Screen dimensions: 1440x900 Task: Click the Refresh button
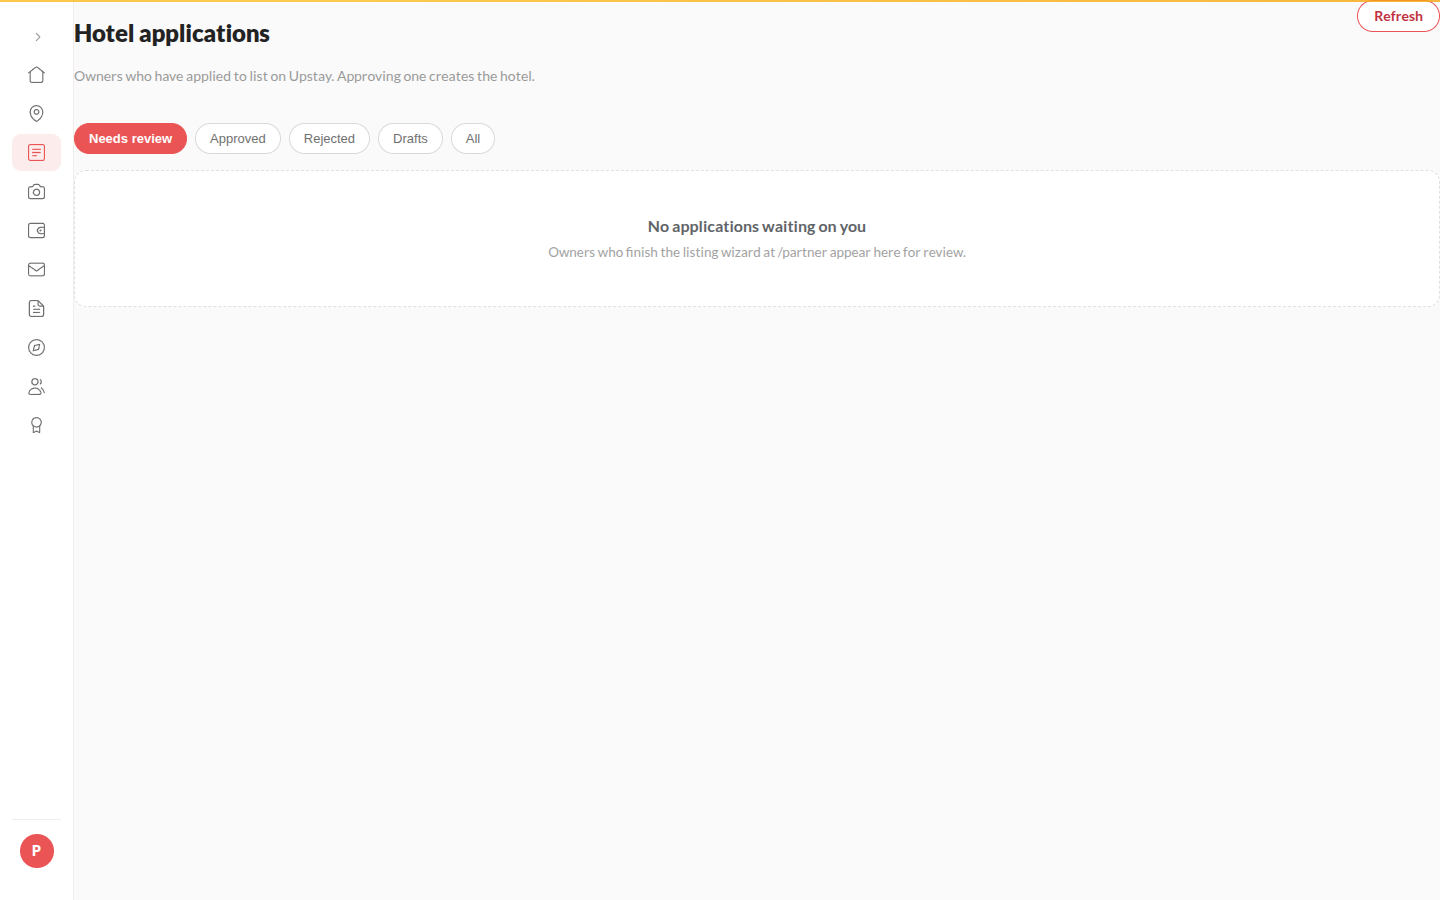pos(1398,16)
